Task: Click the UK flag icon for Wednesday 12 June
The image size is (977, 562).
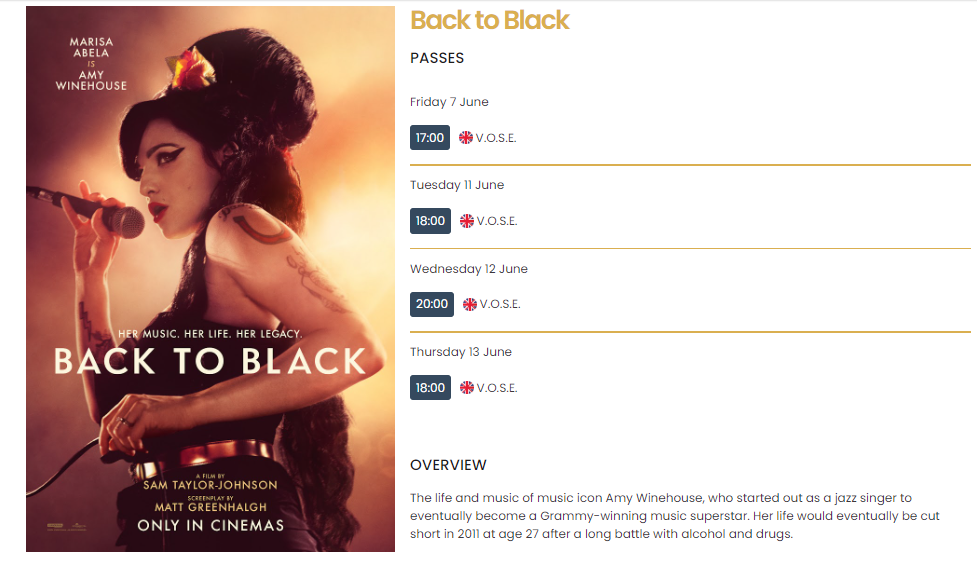Action: pos(470,304)
